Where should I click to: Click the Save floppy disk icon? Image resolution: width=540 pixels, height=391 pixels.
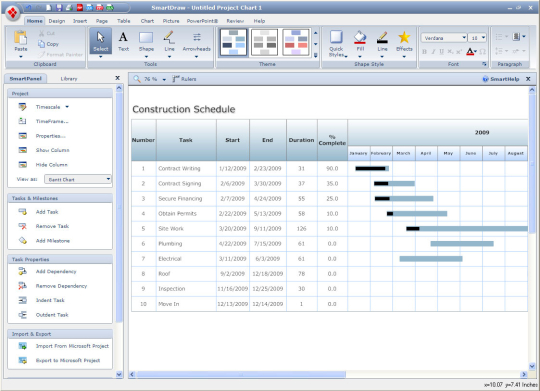[x=59, y=7]
